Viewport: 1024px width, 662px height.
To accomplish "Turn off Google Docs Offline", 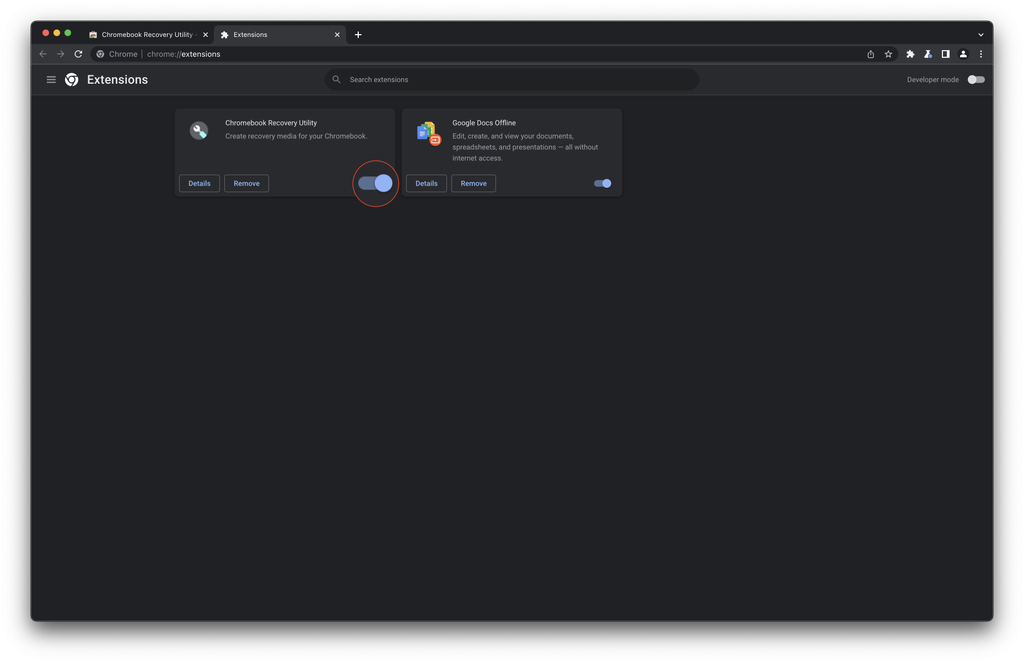I will (x=601, y=183).
